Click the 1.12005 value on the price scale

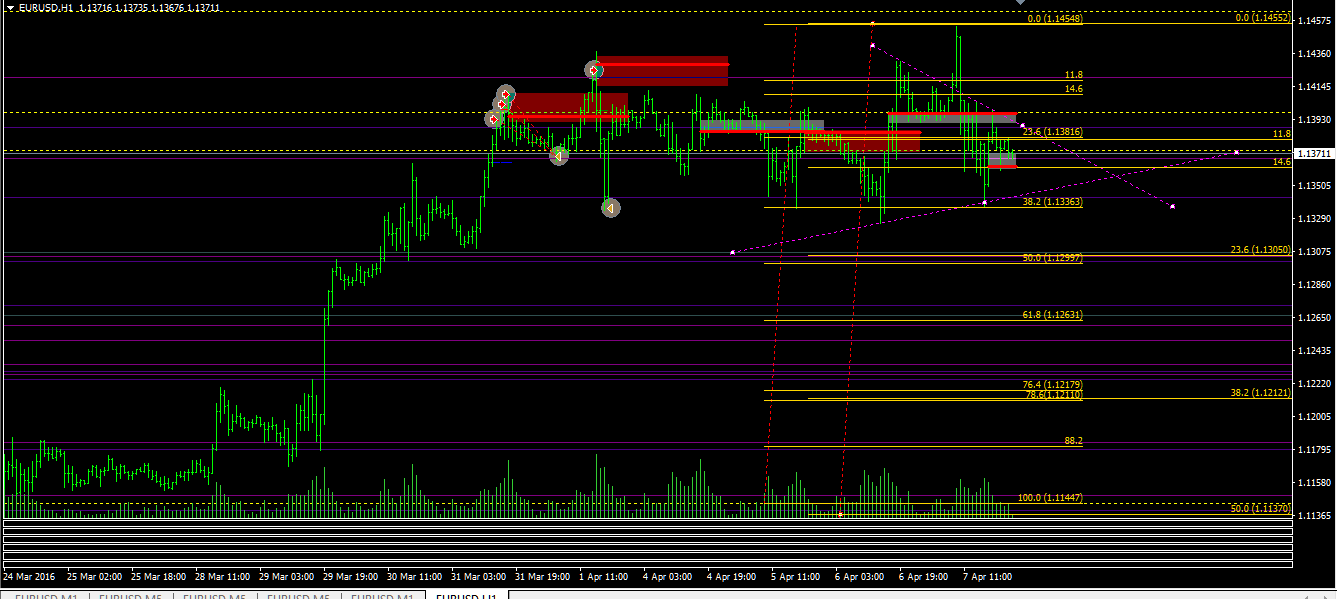(1315, 417)
